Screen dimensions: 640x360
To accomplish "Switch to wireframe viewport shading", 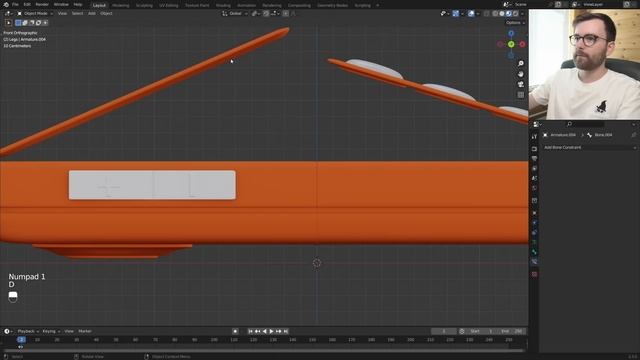I will tap(495, 13).
